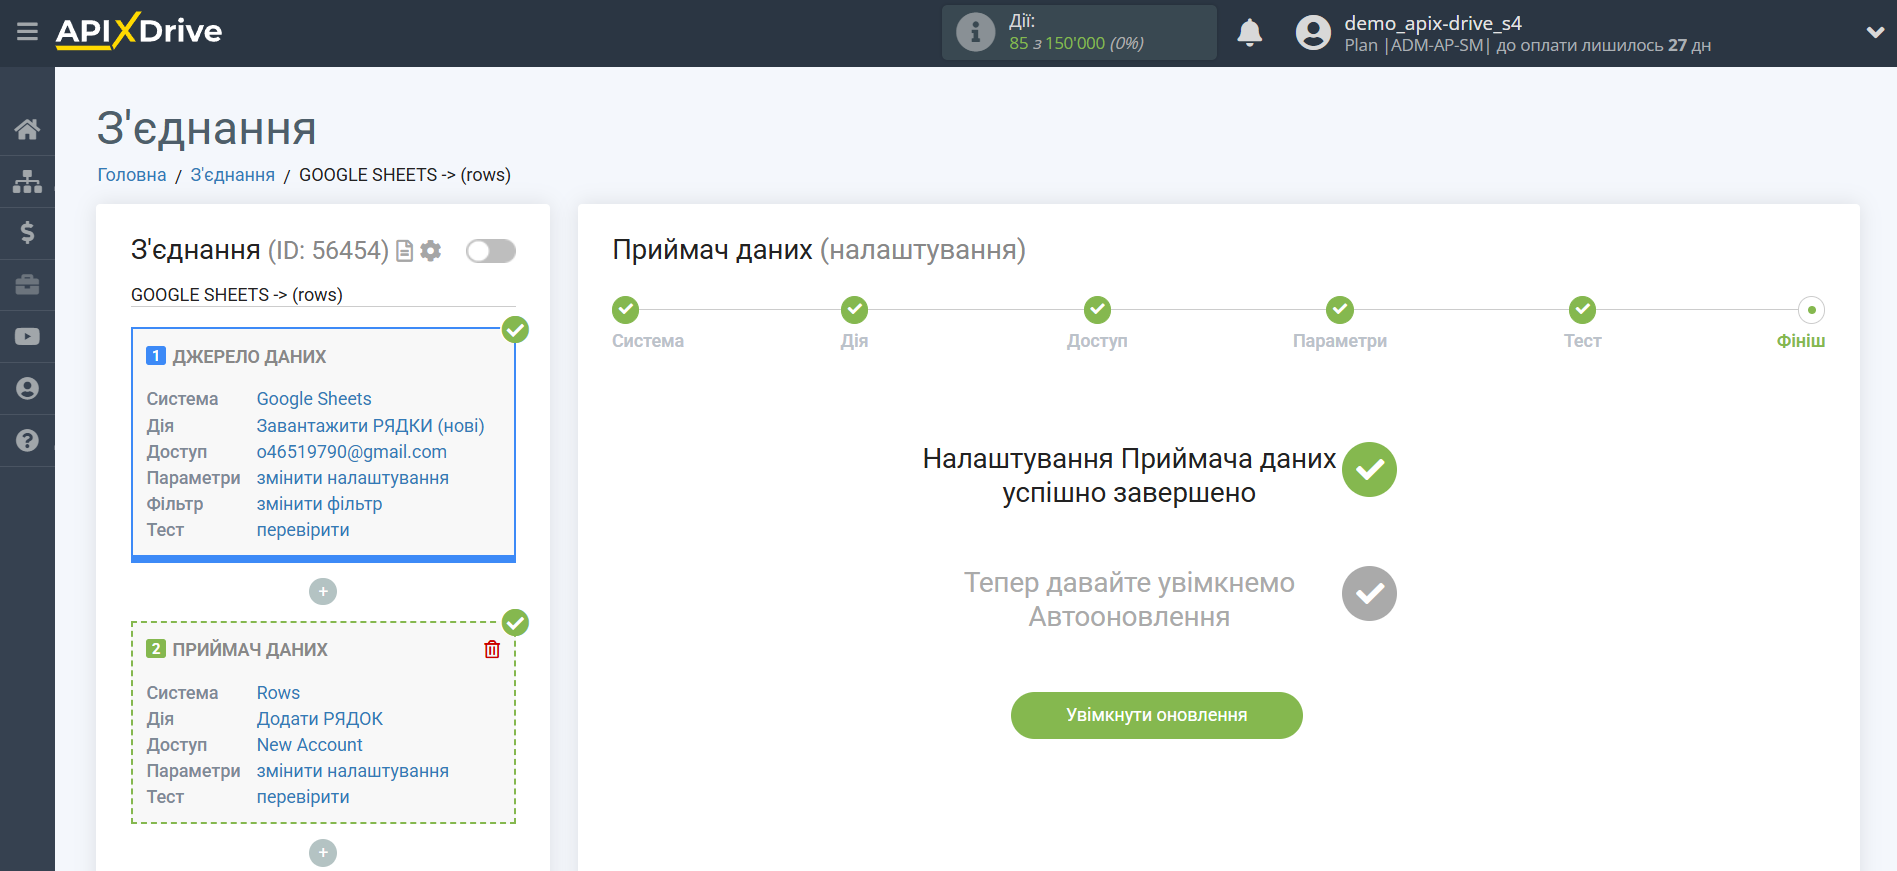Go to Тест step
Image resolution: width=1897 pixels, height=871 pixels.
(x=1582, y=310)
